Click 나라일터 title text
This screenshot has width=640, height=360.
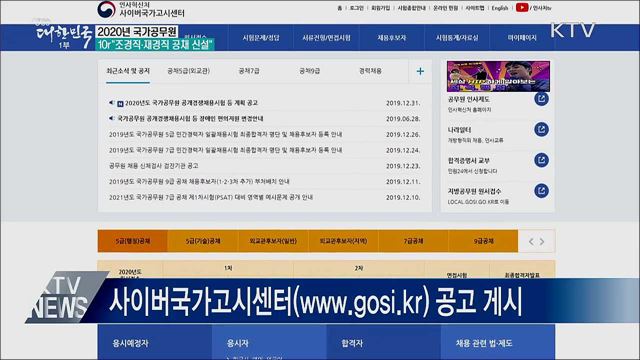(x=459, y=130)
